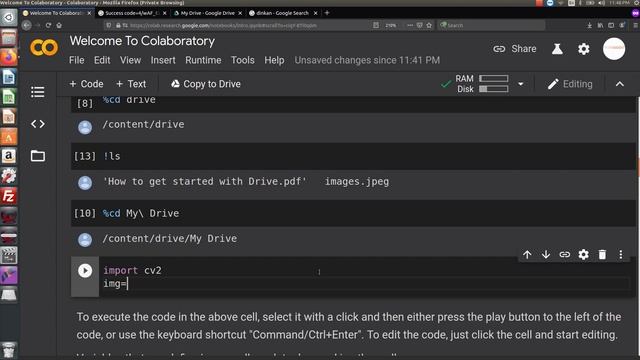Open the Tools menu

[x=242, y=60]
